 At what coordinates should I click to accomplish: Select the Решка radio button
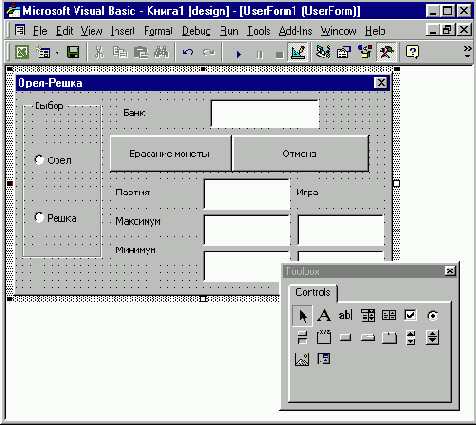[x=55, y=218]
